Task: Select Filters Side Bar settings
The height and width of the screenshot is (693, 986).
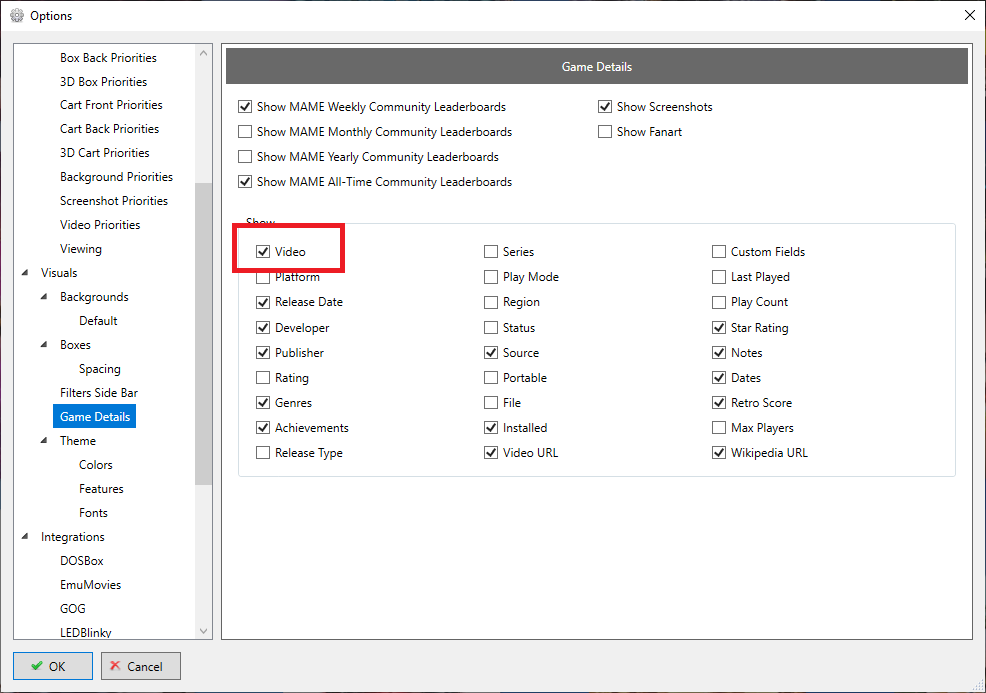Action: pyautogui.click(x=99, y=393)
